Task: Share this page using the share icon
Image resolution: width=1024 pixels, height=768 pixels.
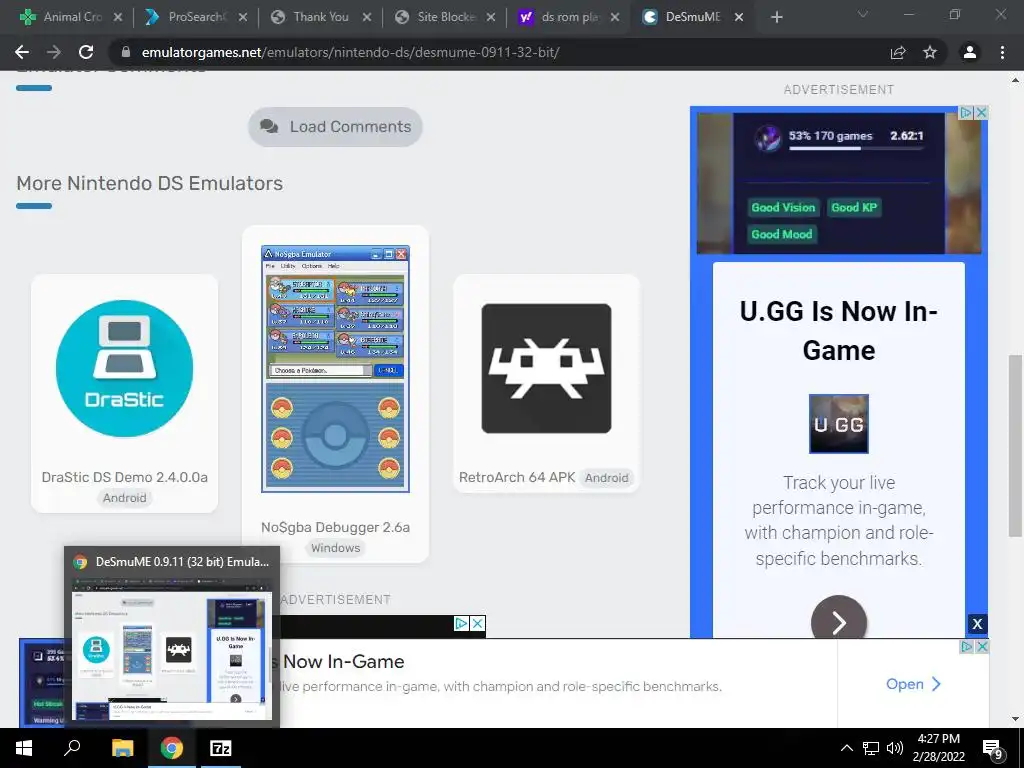Action: tap(898, 52)
